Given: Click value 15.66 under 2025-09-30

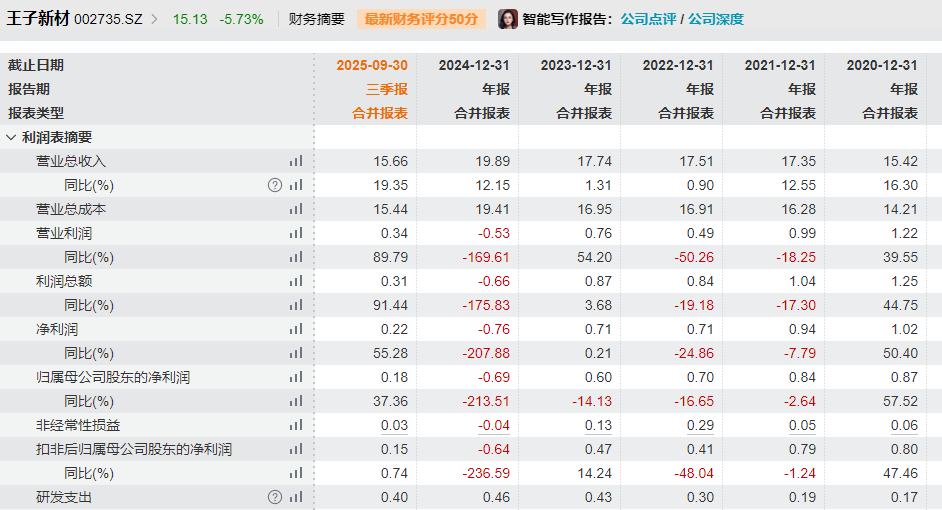Looking at the screenshot, I should pos(390,161).
